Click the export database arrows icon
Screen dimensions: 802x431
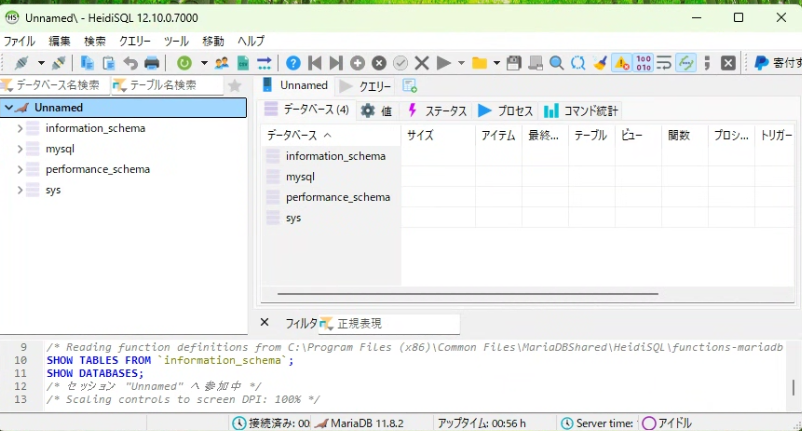click(264, 63)
